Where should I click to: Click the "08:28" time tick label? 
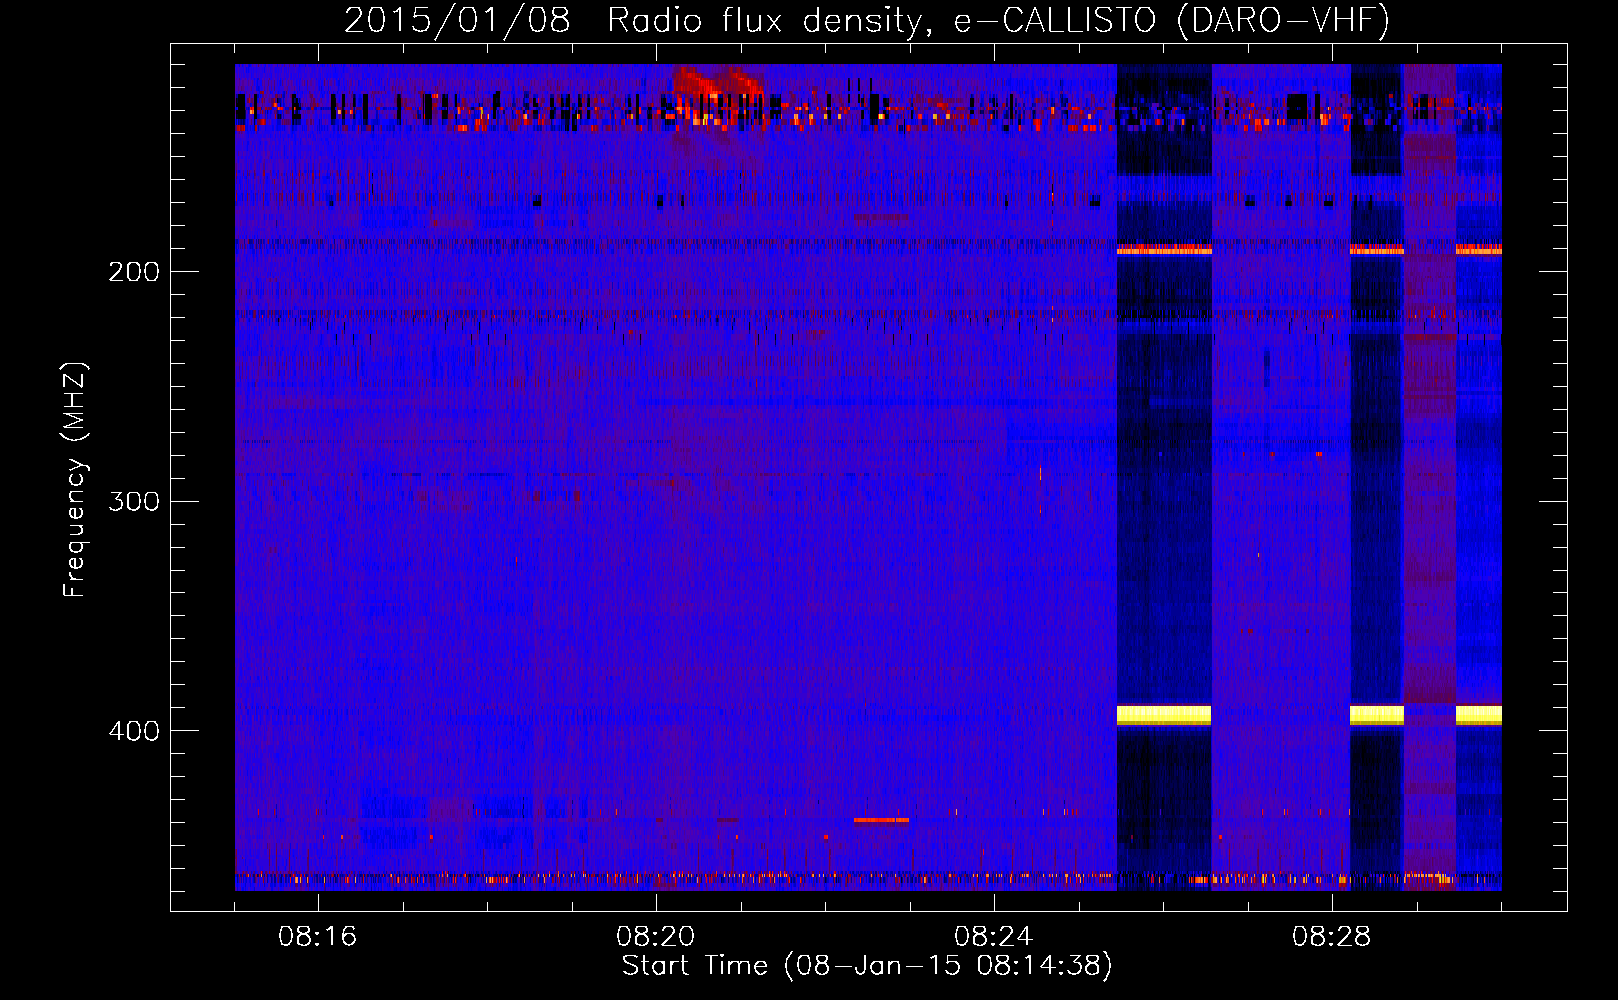(x=1331, y=937)
